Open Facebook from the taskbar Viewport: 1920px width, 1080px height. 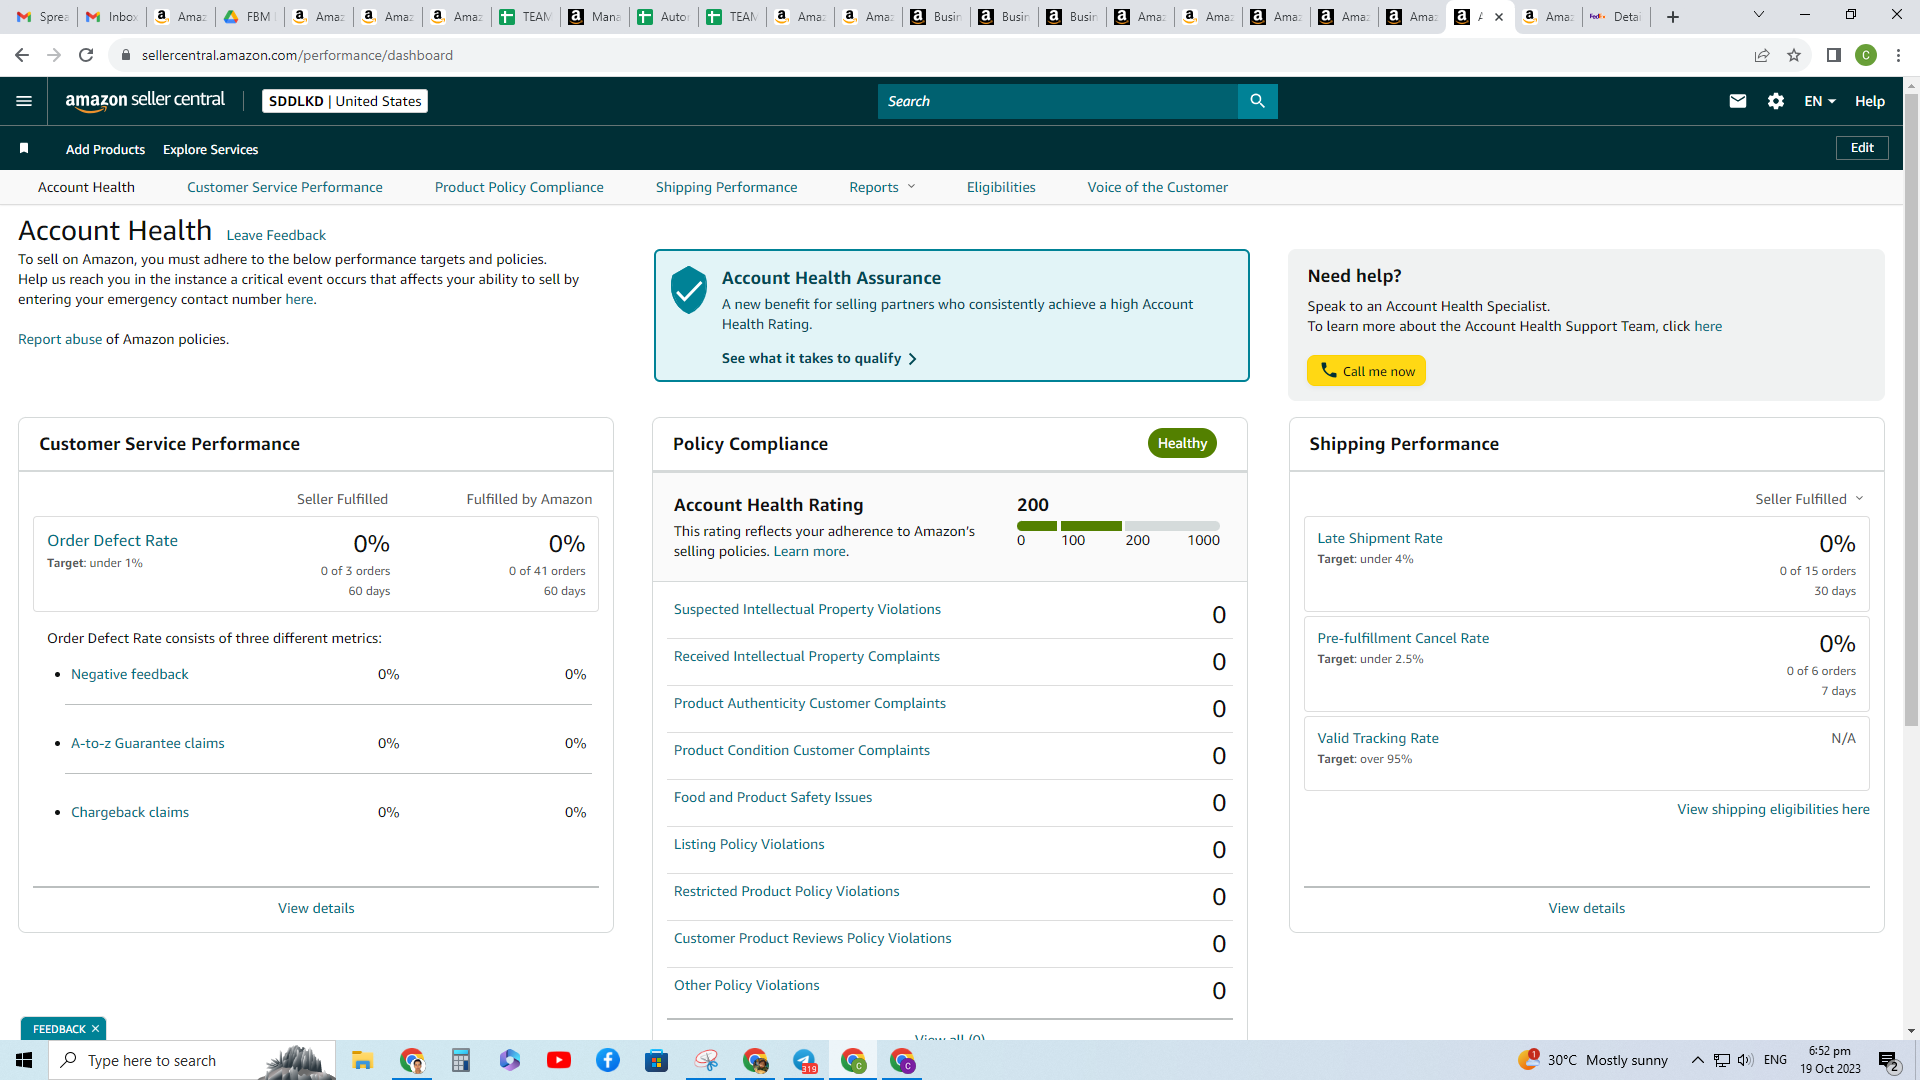[x=608, y=1060]
